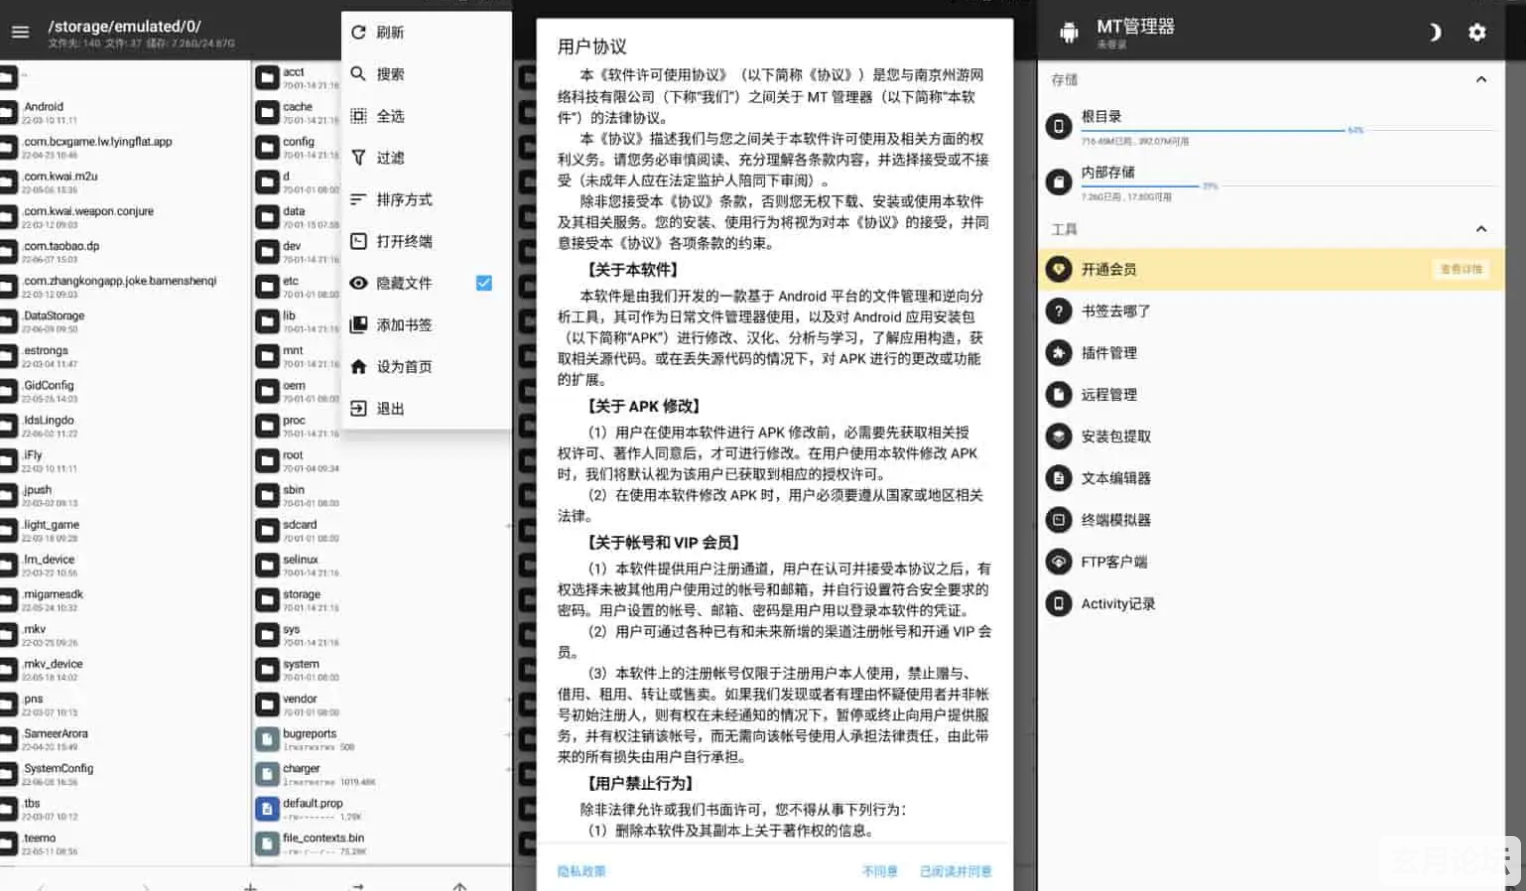Click the MT管理器 title text
1526x891 pixels.
pos(1135,26)
